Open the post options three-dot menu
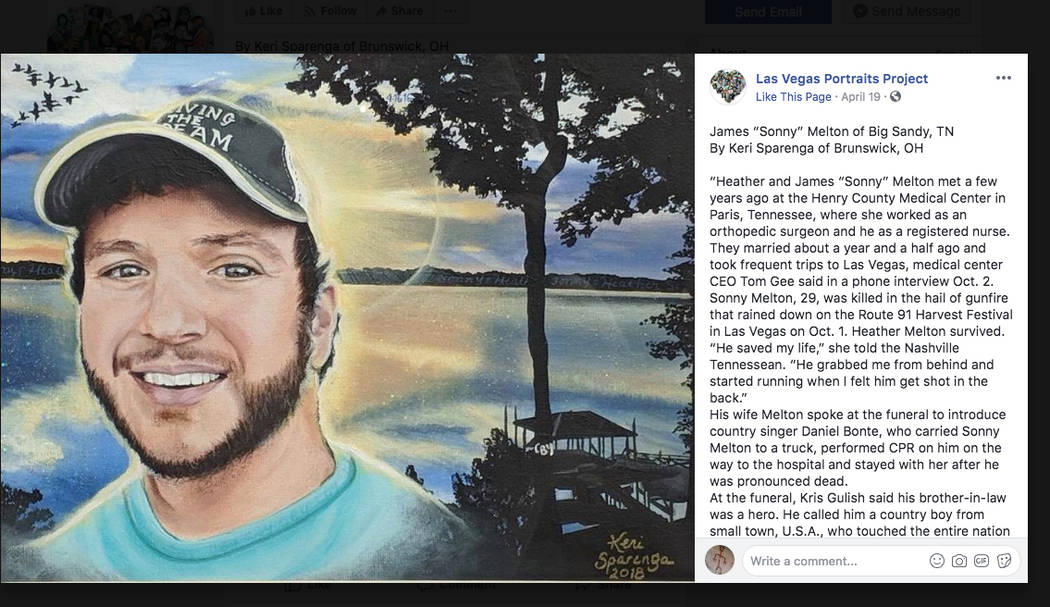The image size is (1050, 607). click(x=1003, y=78)
